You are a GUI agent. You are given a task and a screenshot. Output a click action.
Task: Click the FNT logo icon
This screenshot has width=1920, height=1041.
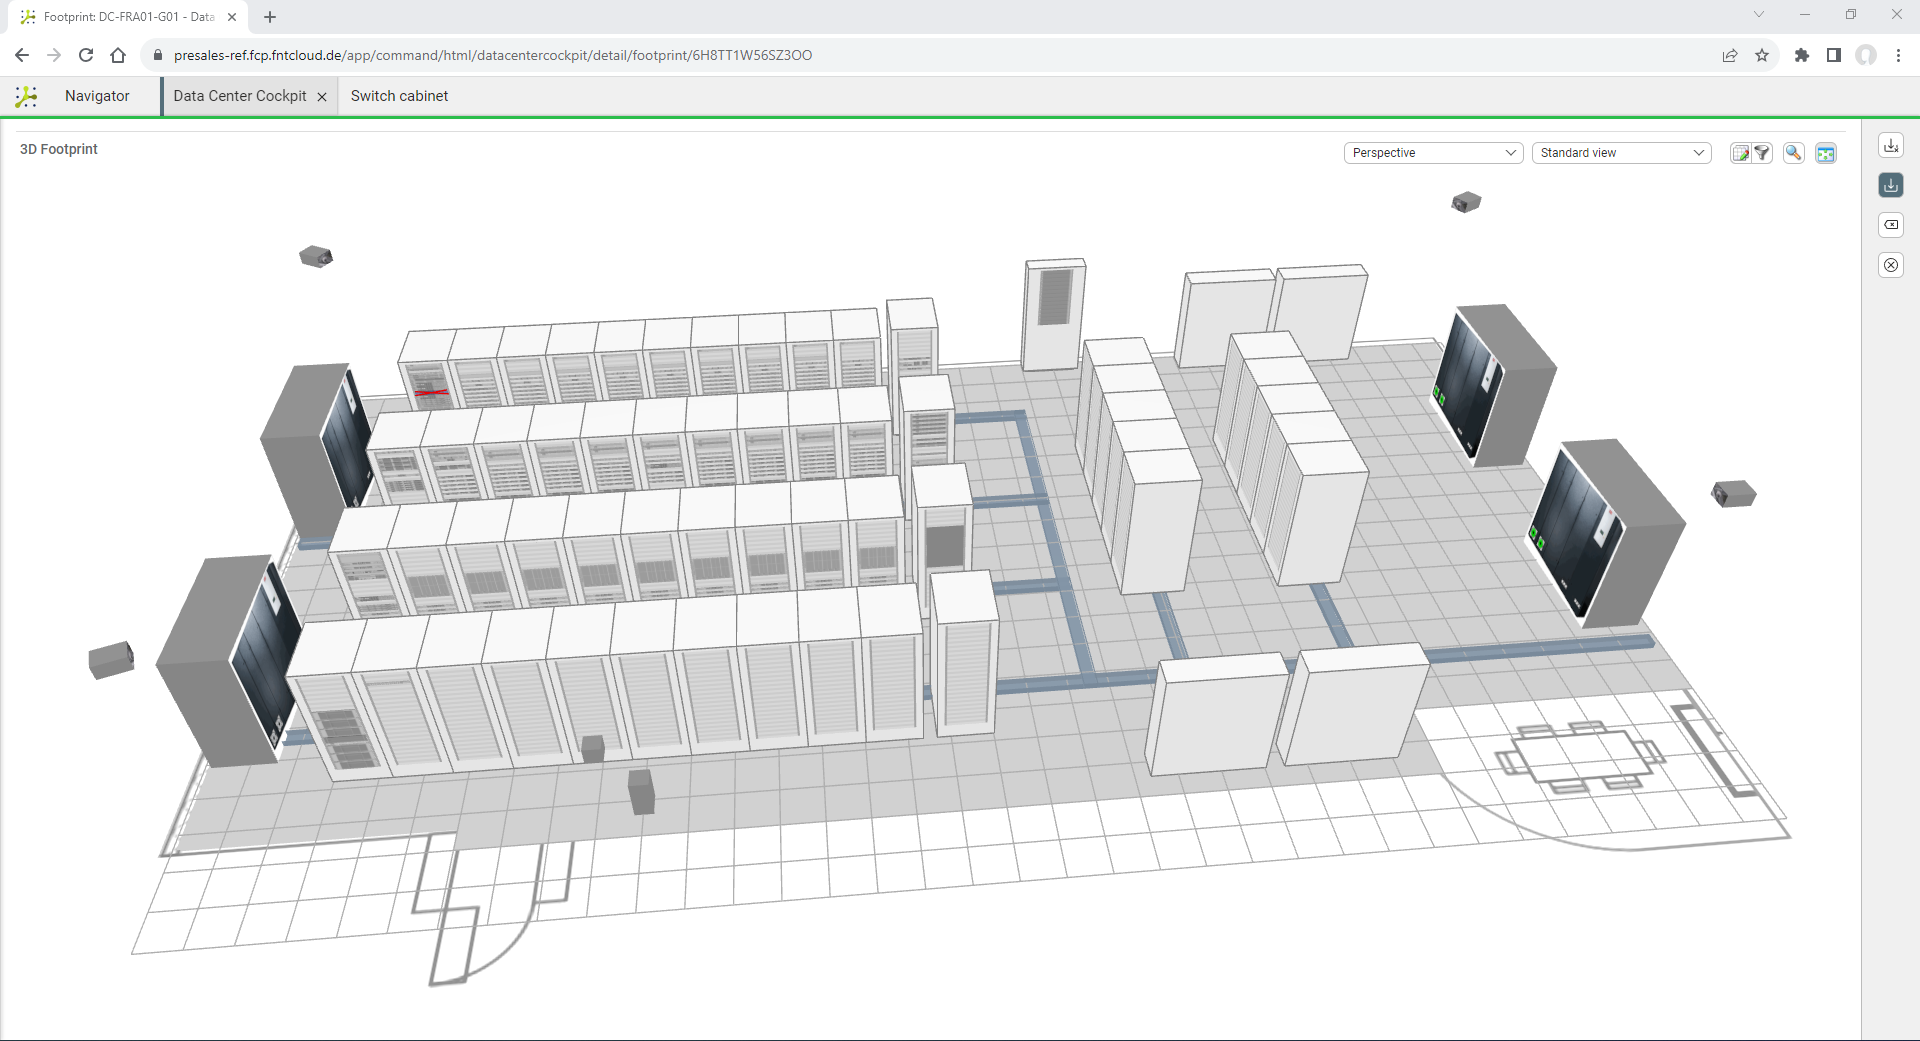(27, 96)
